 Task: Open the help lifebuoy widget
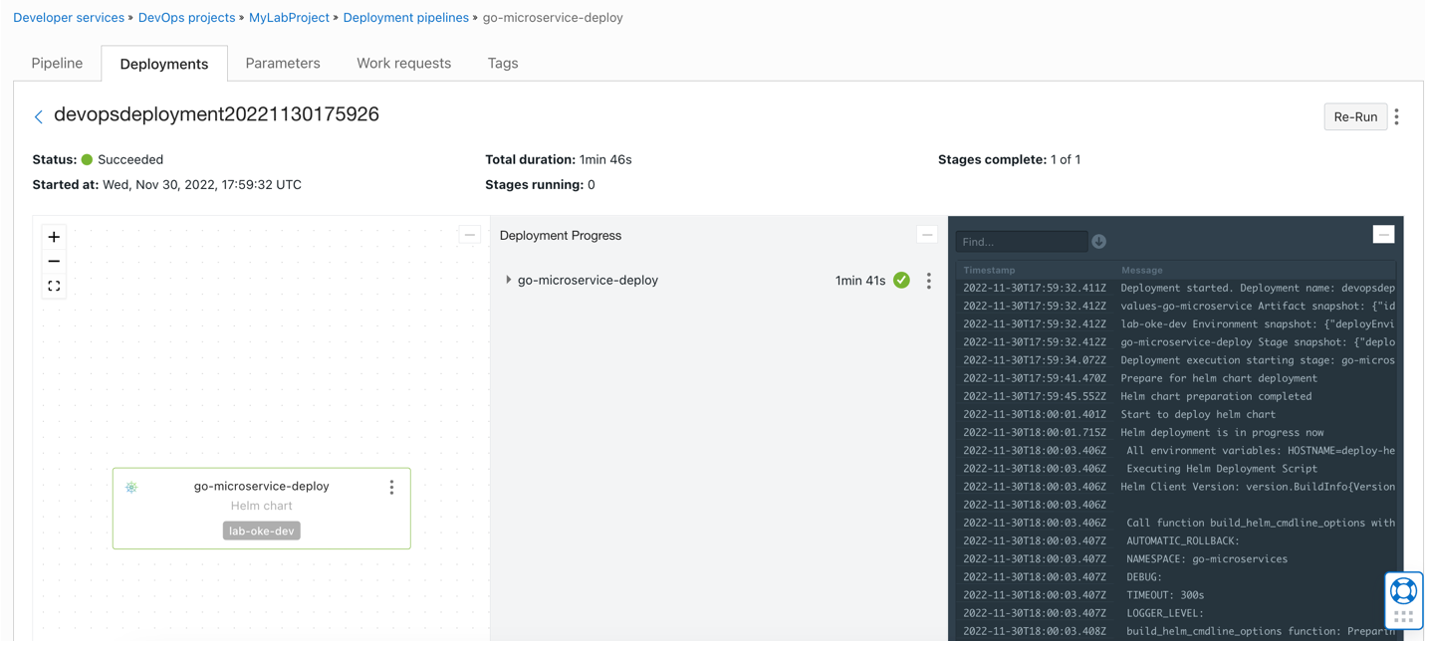pos(1403,591)
